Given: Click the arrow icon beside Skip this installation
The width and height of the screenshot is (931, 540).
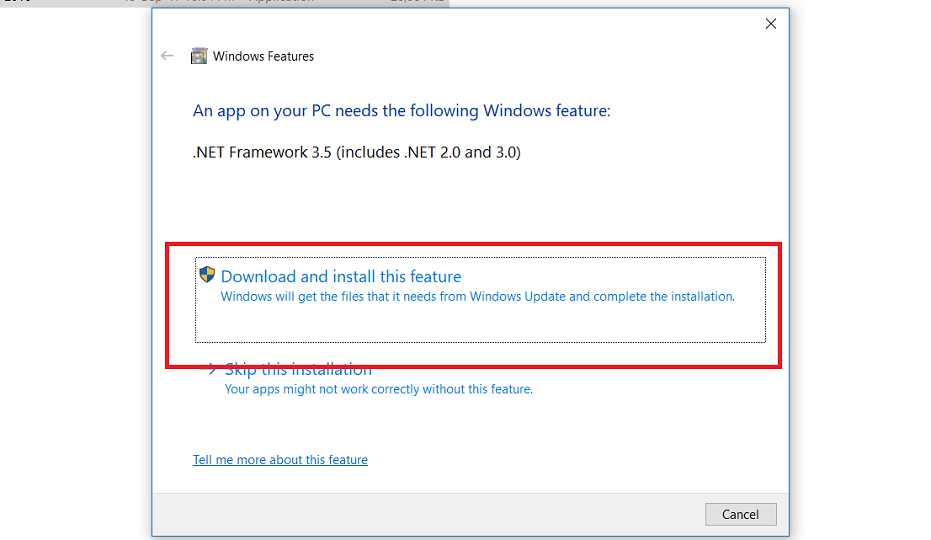Looking at the screenshot, I should pyautogui.click(x=212, y=369).
